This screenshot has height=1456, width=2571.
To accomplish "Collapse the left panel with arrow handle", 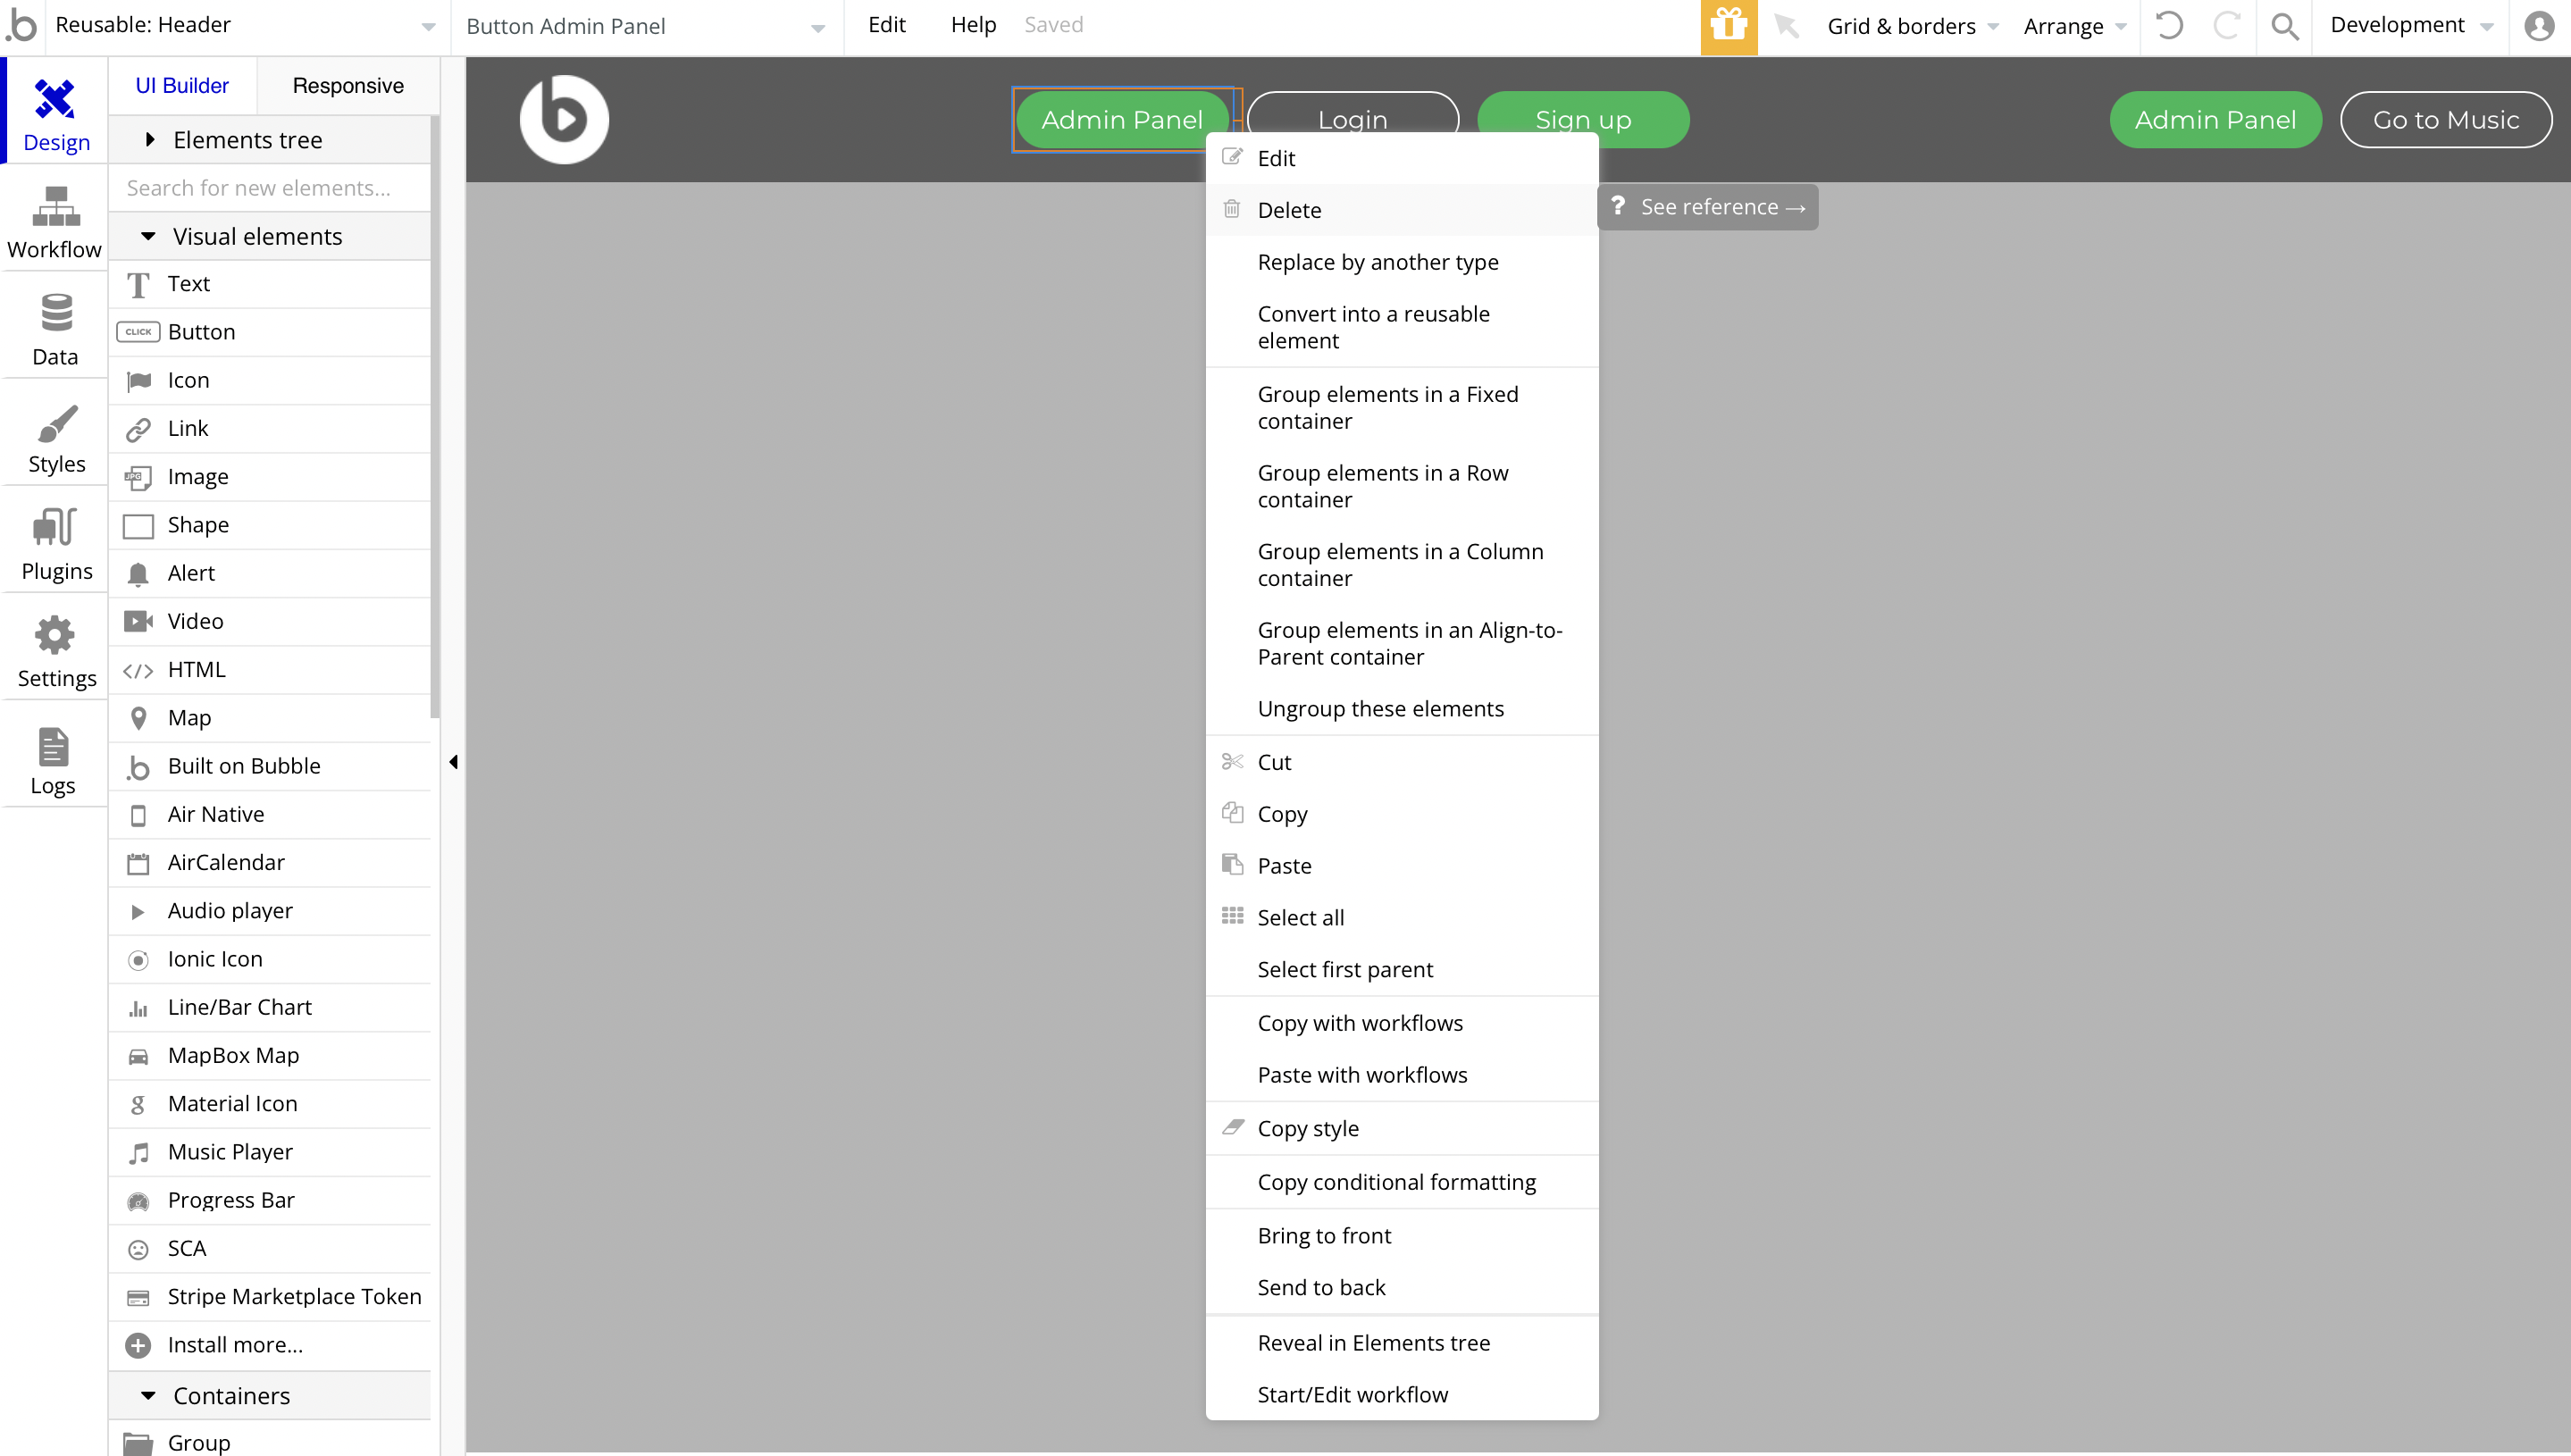I will point(453,762).
